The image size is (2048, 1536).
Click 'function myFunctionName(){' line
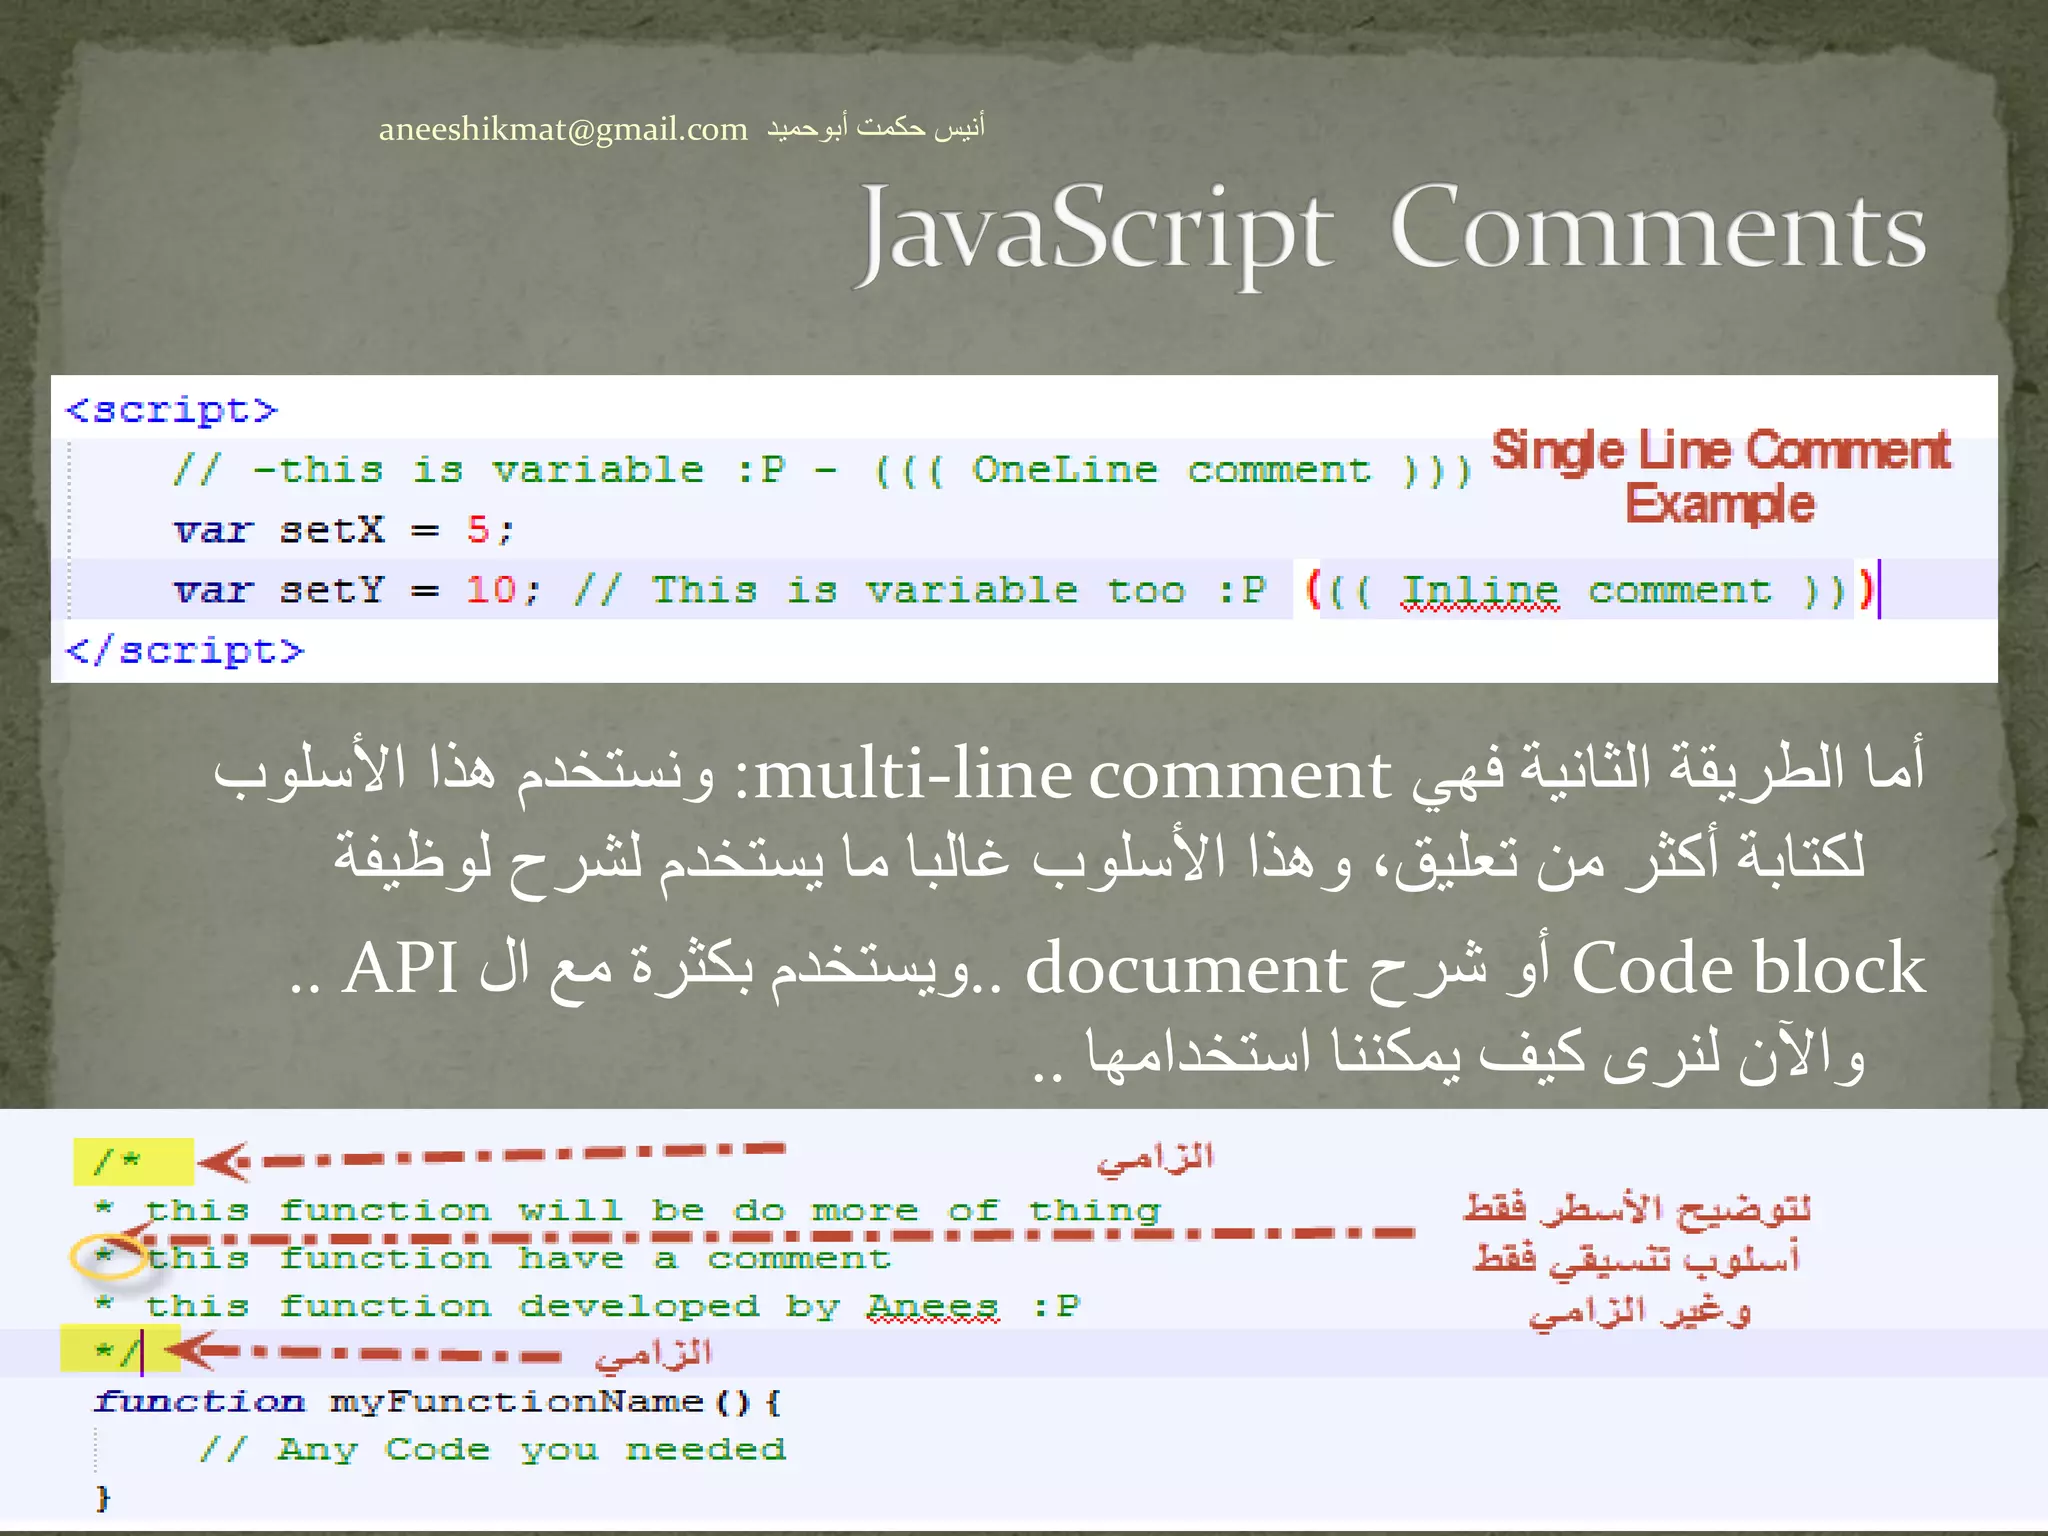pos(438,1401)
